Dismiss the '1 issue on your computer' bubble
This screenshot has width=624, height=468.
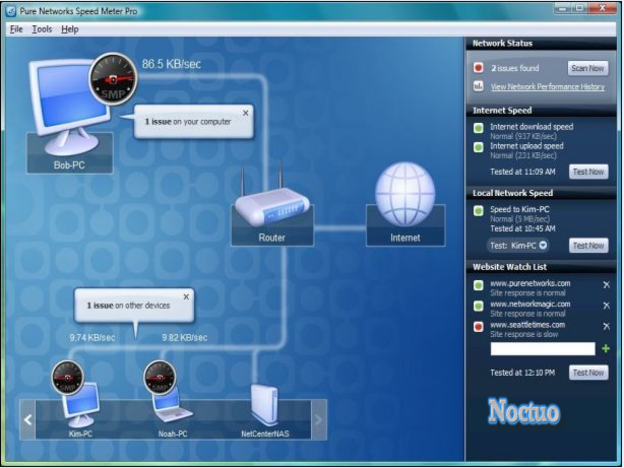point(246,113)
